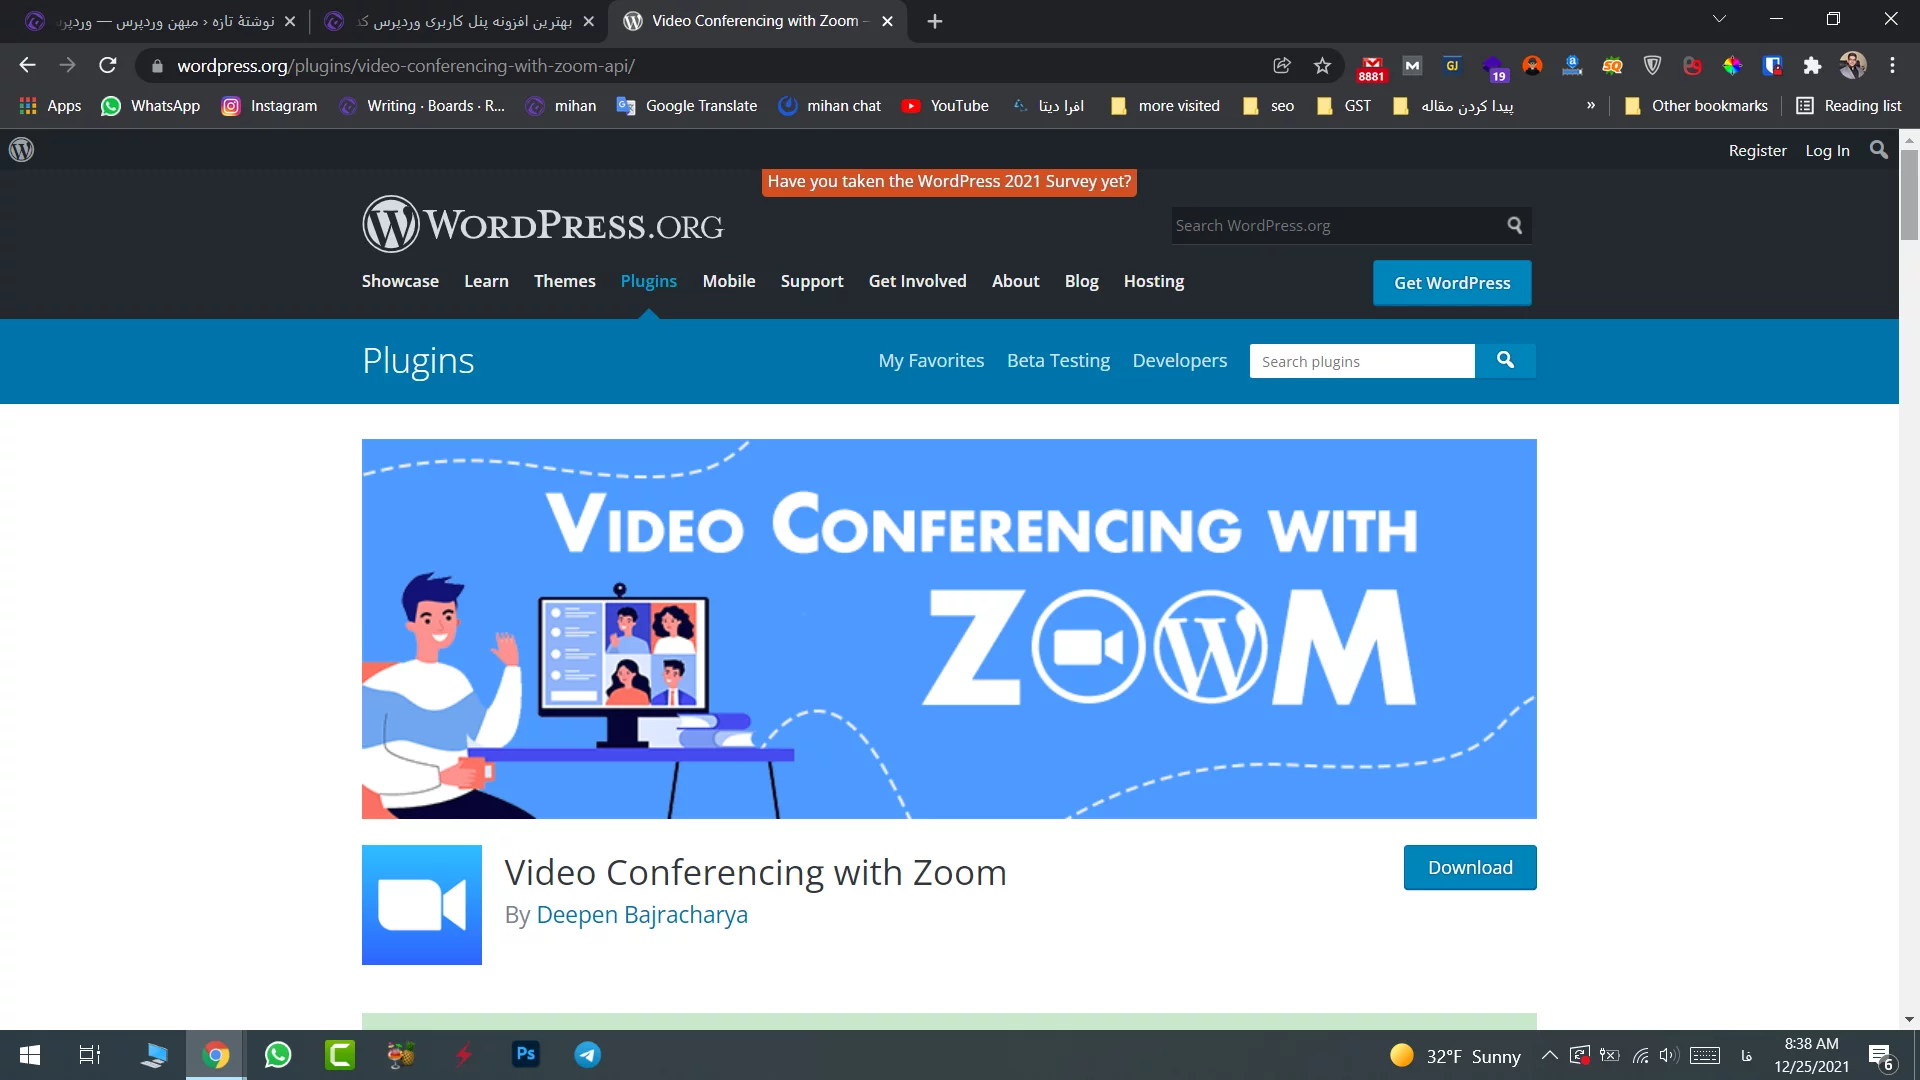Screen dimensions: 1920x1080
Task: Open the YouTube bookmark
Action: coord(945,105)
